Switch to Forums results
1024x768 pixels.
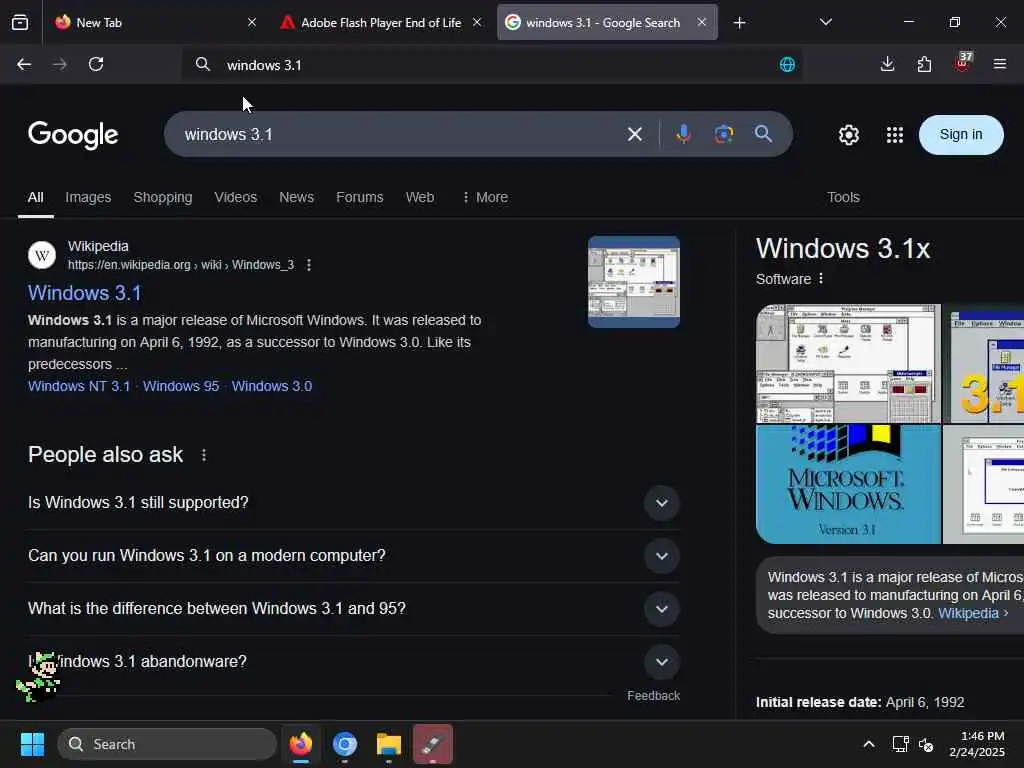click(360, 197)
